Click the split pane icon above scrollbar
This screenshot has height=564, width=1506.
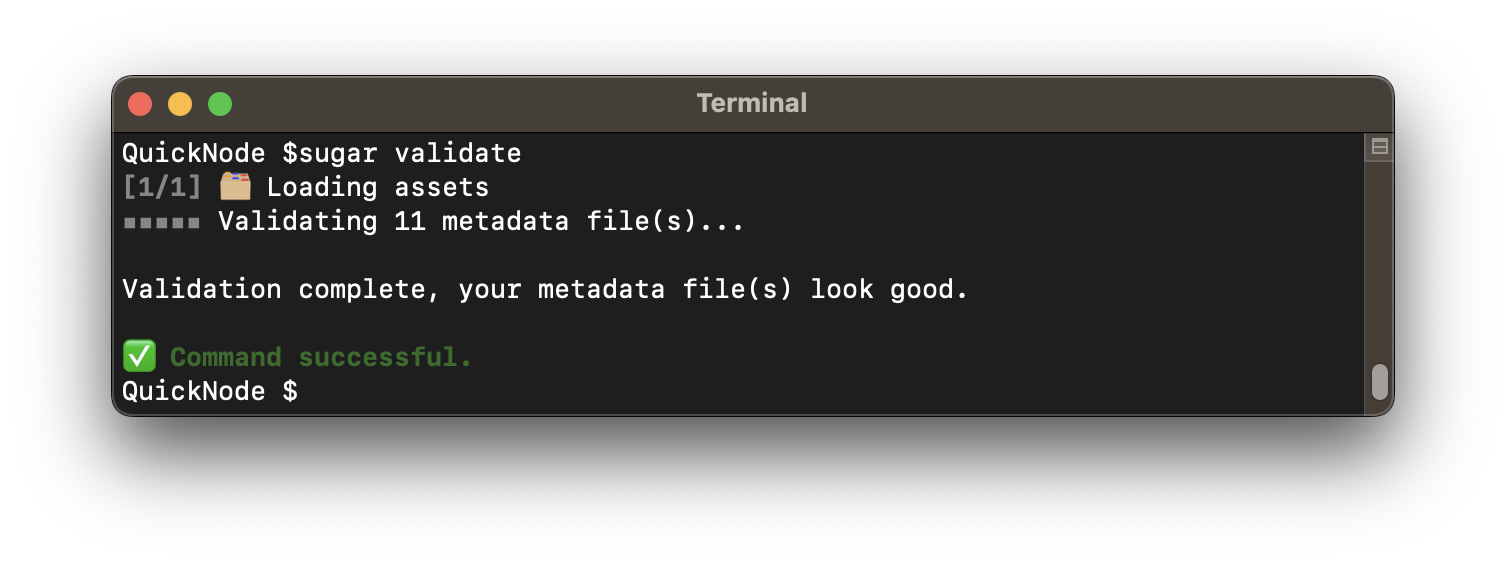(x=1379, y=147)
